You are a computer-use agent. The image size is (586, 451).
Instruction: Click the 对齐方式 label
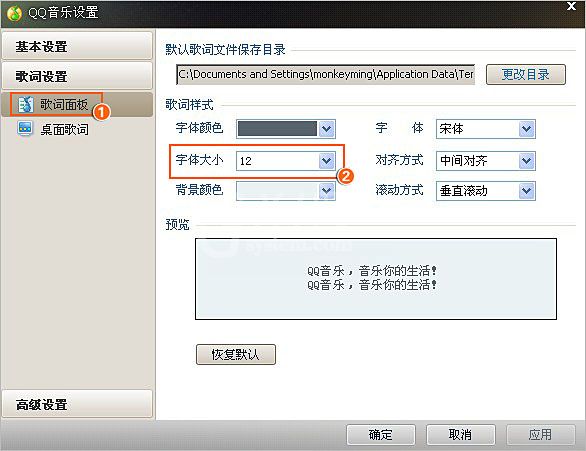pos(400,160)
